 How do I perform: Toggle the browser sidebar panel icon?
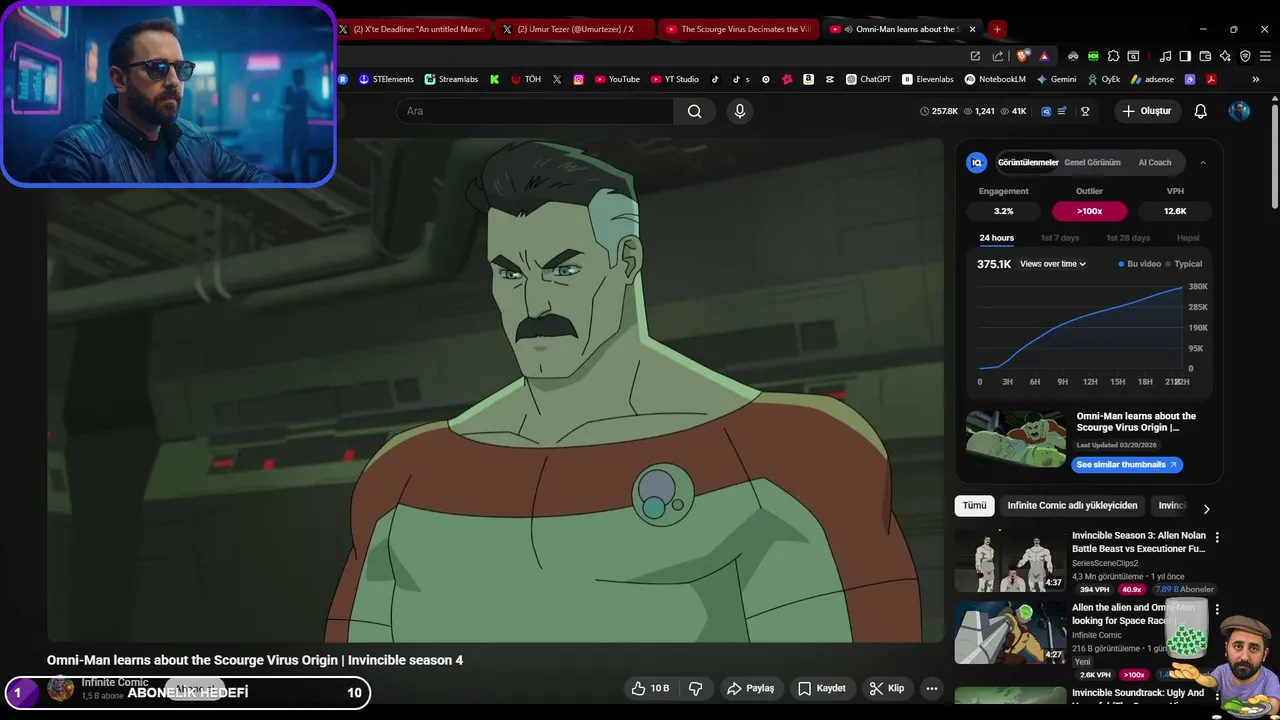tap(1185, 56)
